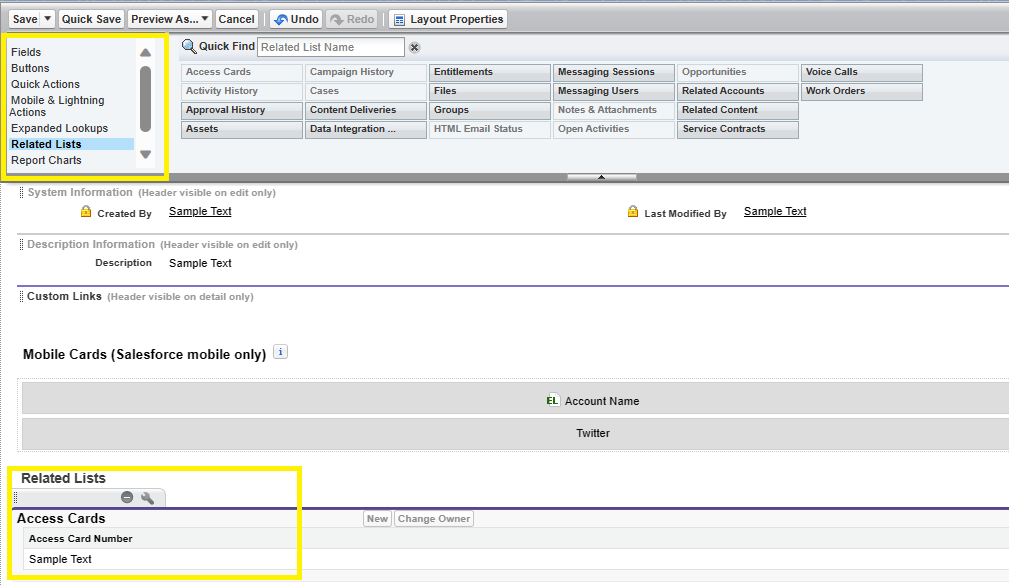
Task: Click the Redo button
Action: 352,19
